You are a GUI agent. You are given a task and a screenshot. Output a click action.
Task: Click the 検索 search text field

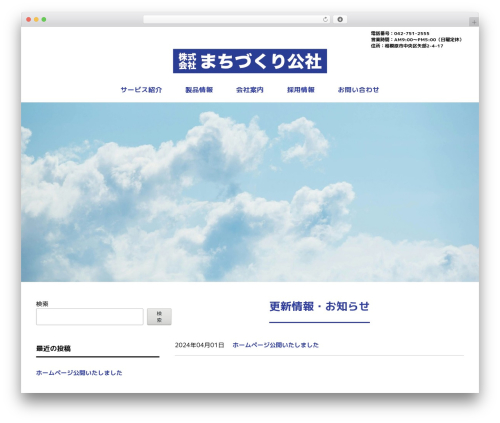(x=90, y=316)
